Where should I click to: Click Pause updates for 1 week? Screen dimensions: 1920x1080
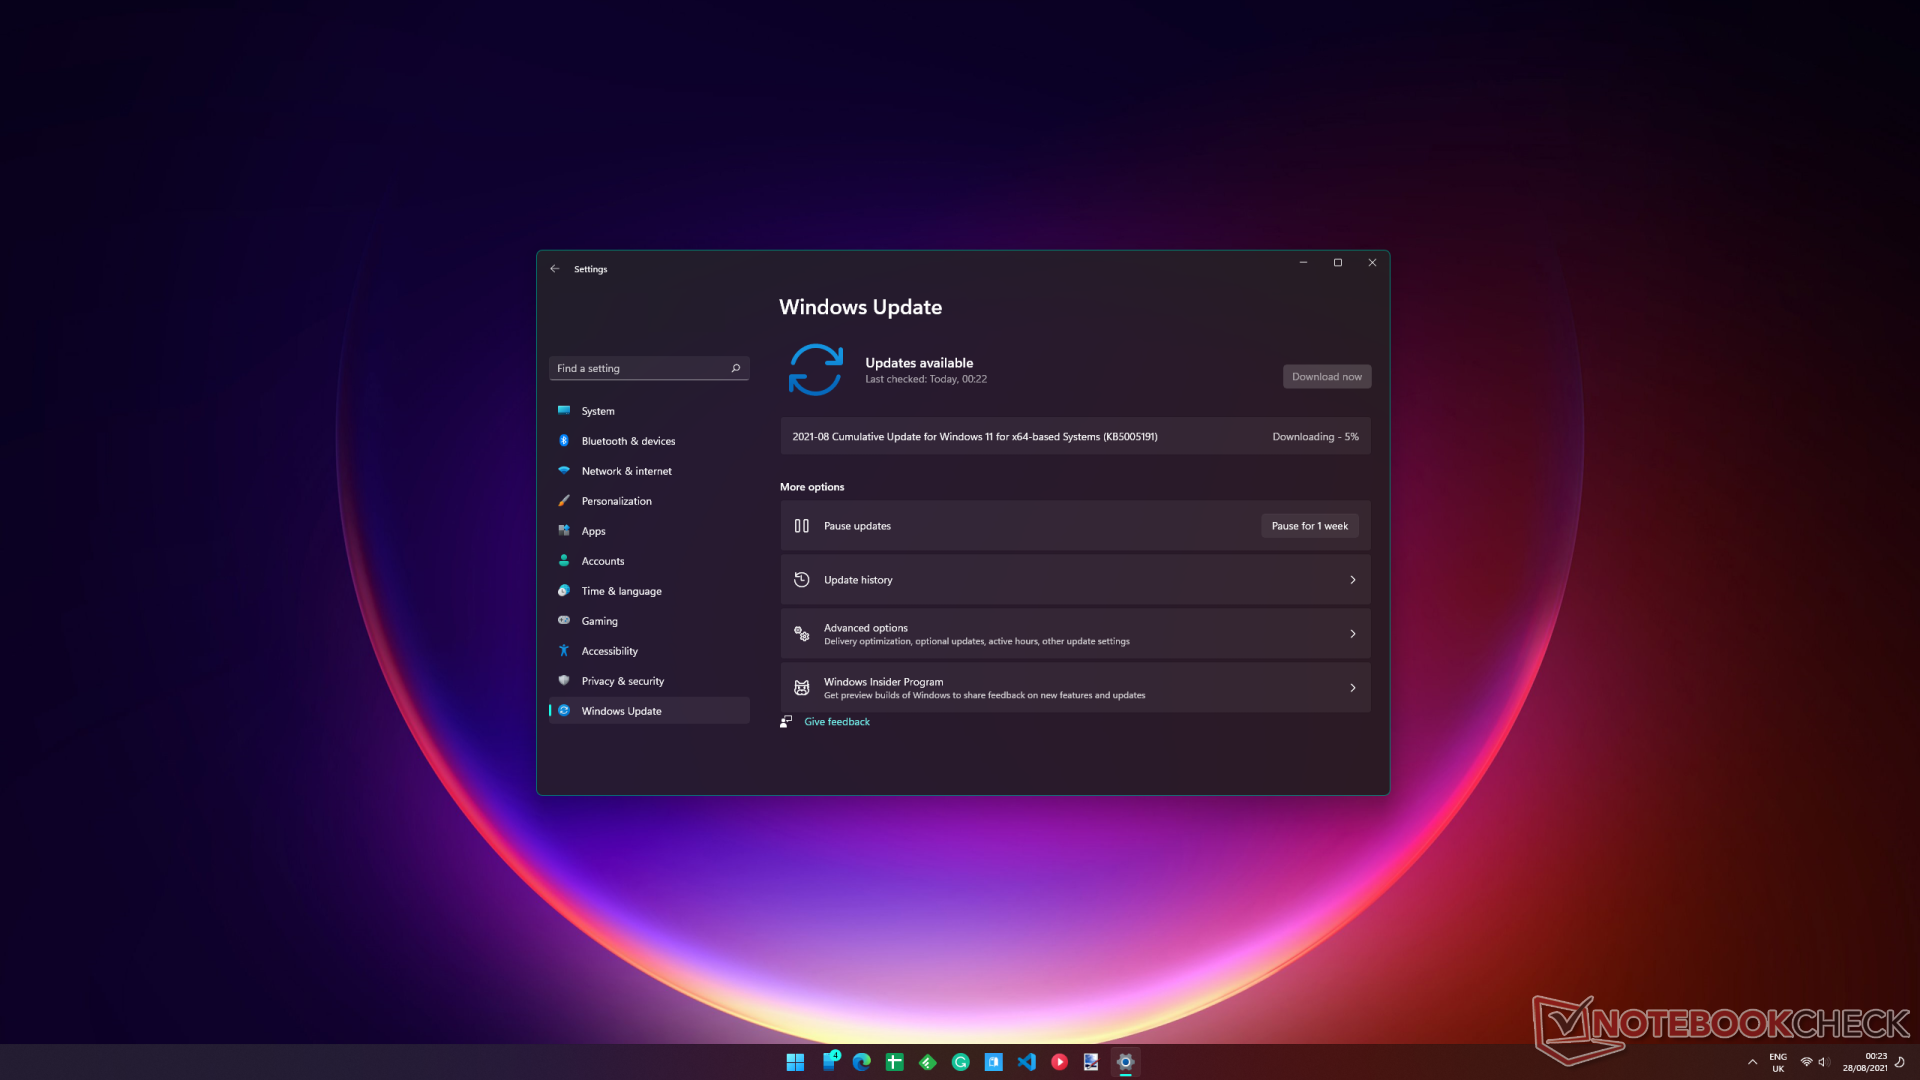[1308, 525]
